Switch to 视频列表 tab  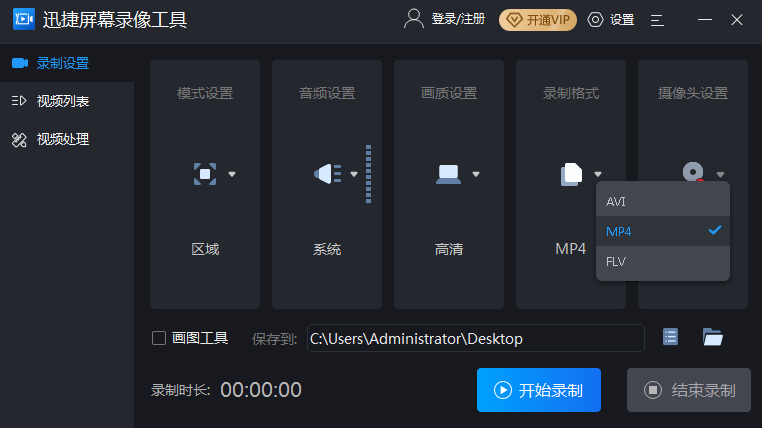tap(67, 101)
